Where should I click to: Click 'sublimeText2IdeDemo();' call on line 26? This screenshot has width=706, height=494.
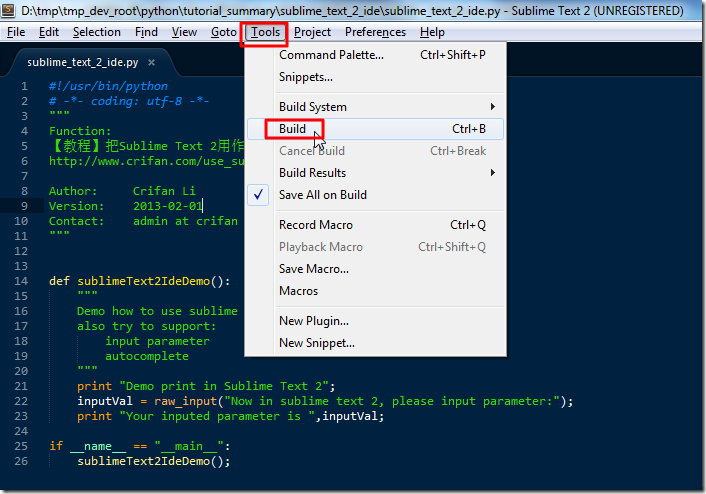(x=154, y=462)
